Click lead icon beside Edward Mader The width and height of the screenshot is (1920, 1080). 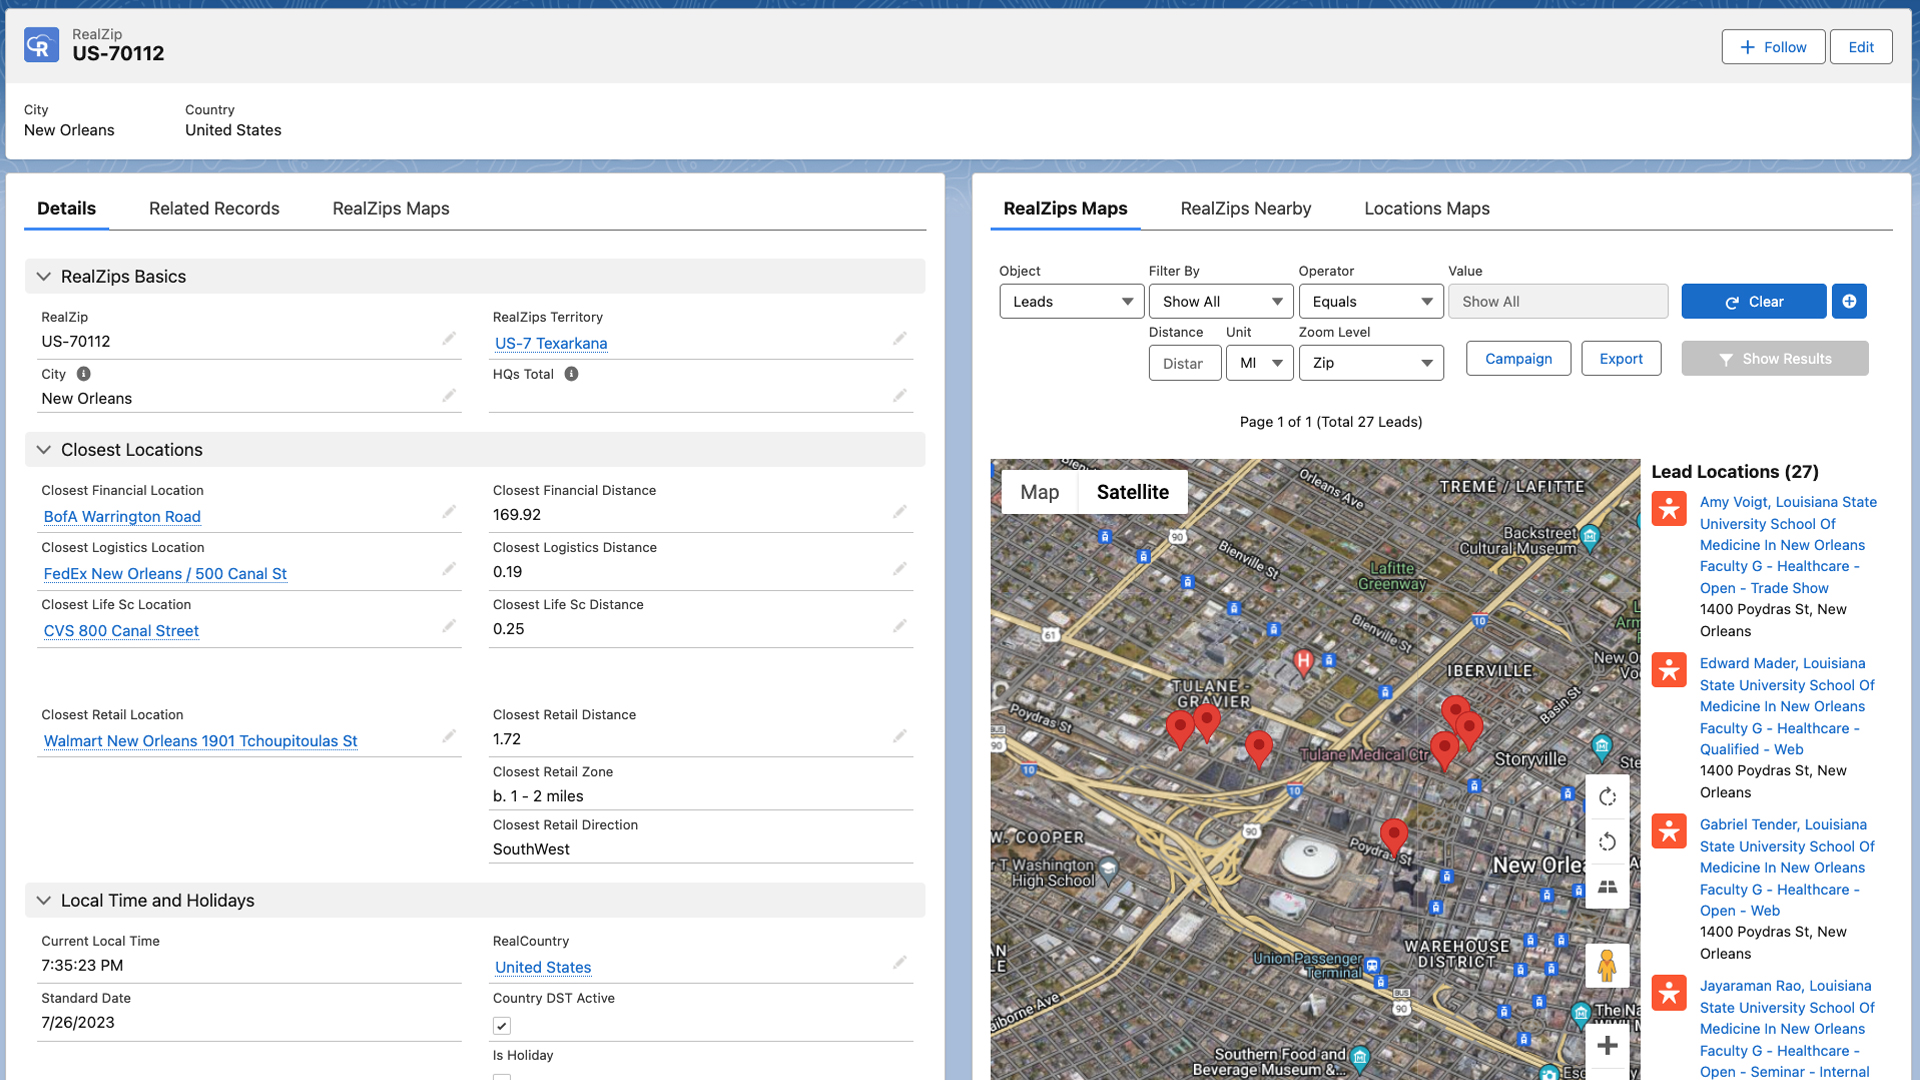tap(1669, 670)
